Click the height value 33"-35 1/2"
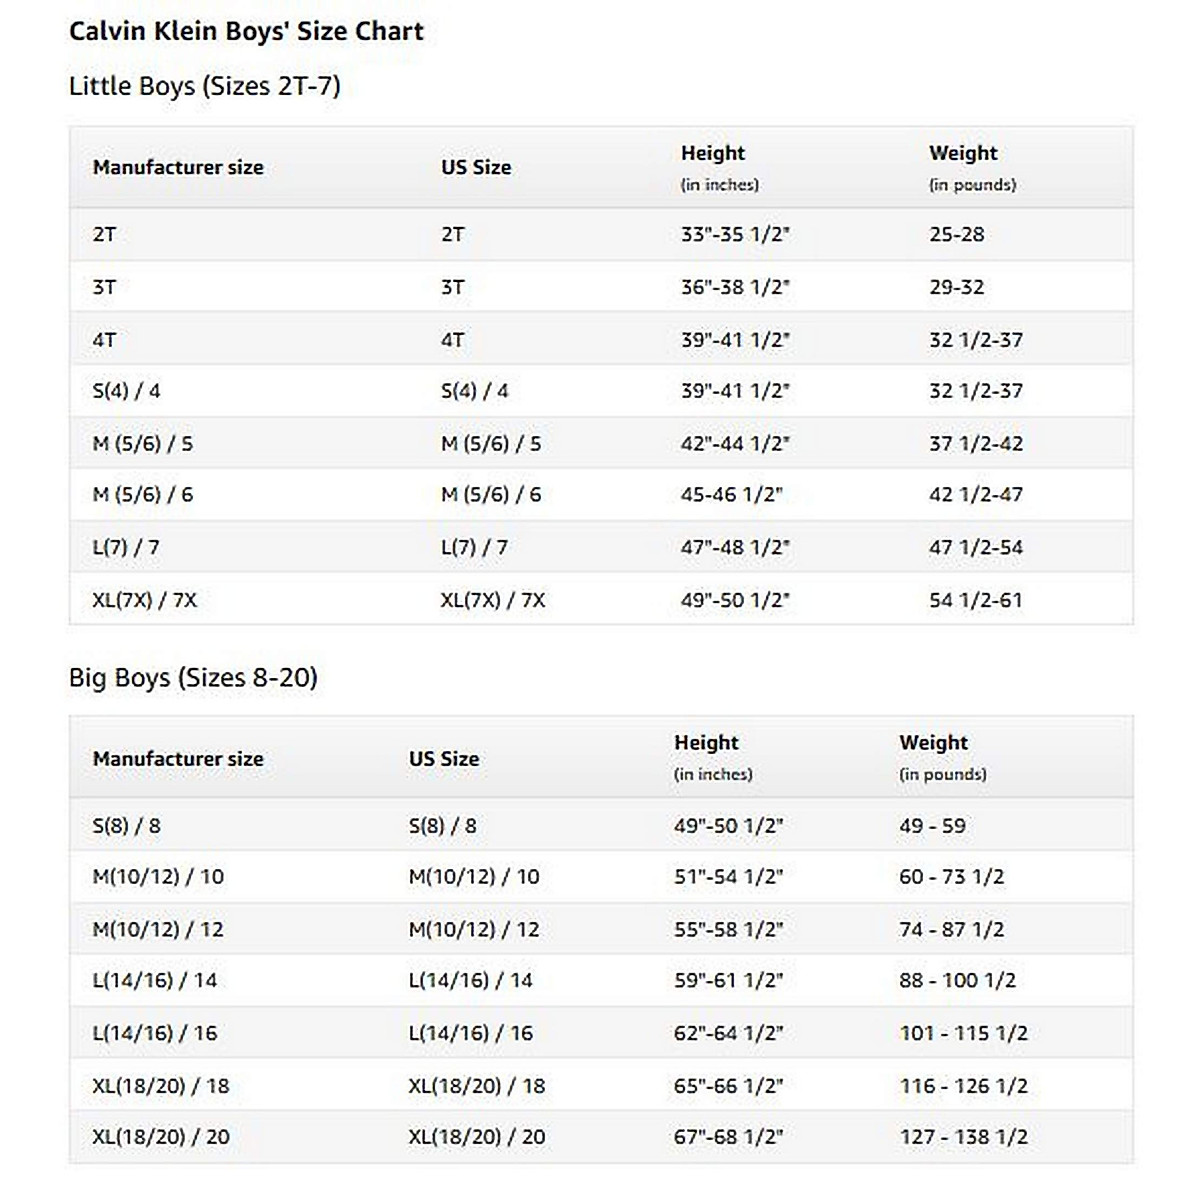This screenshot has width=1200, height=1200. coord(735,235)
